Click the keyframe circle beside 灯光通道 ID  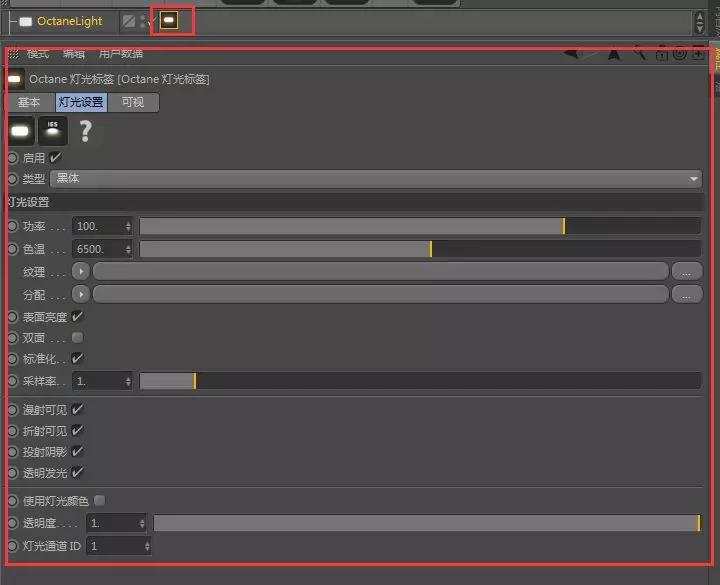coord(12,546)
